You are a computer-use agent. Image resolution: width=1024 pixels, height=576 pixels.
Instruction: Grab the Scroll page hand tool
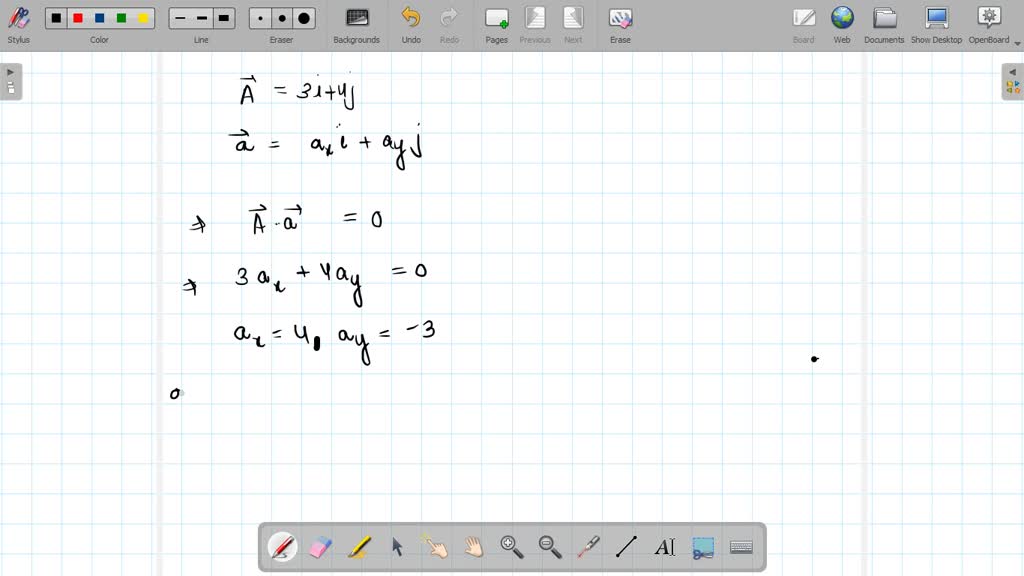(473, 546)
